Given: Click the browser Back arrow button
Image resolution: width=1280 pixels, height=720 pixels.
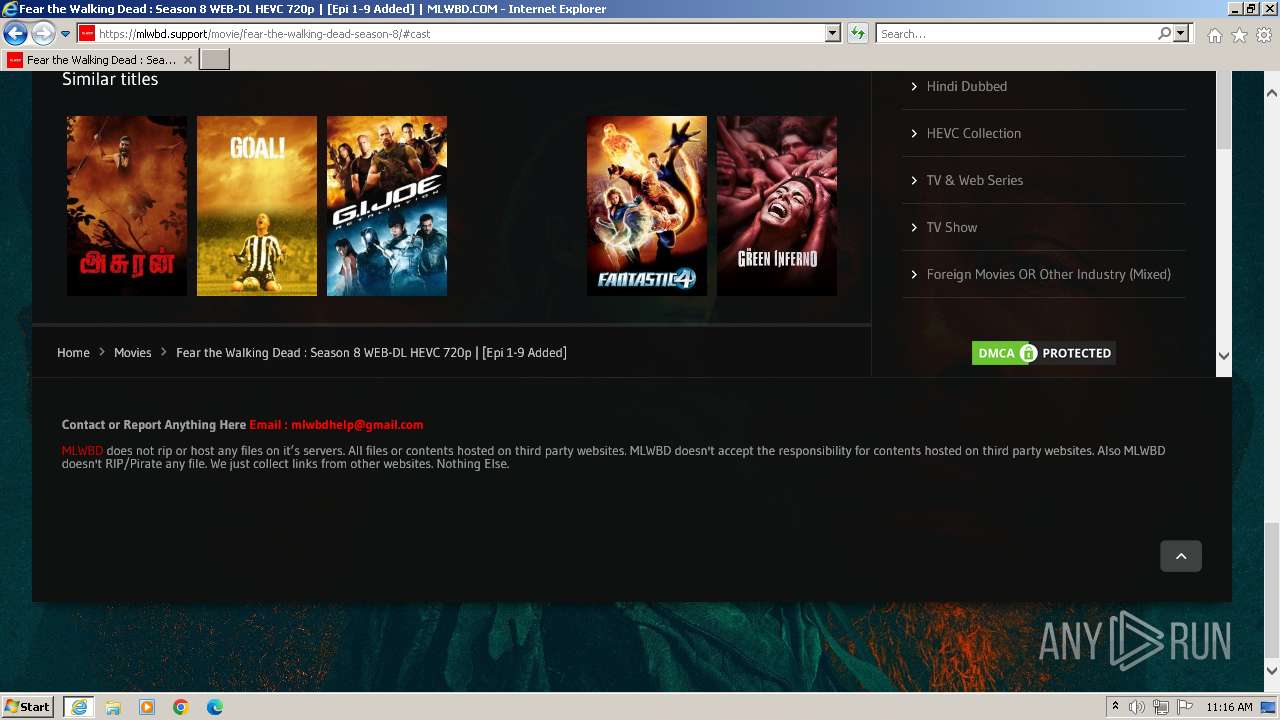Looking at the screenshot, I should pyautogui.click(x=15, y=34).
